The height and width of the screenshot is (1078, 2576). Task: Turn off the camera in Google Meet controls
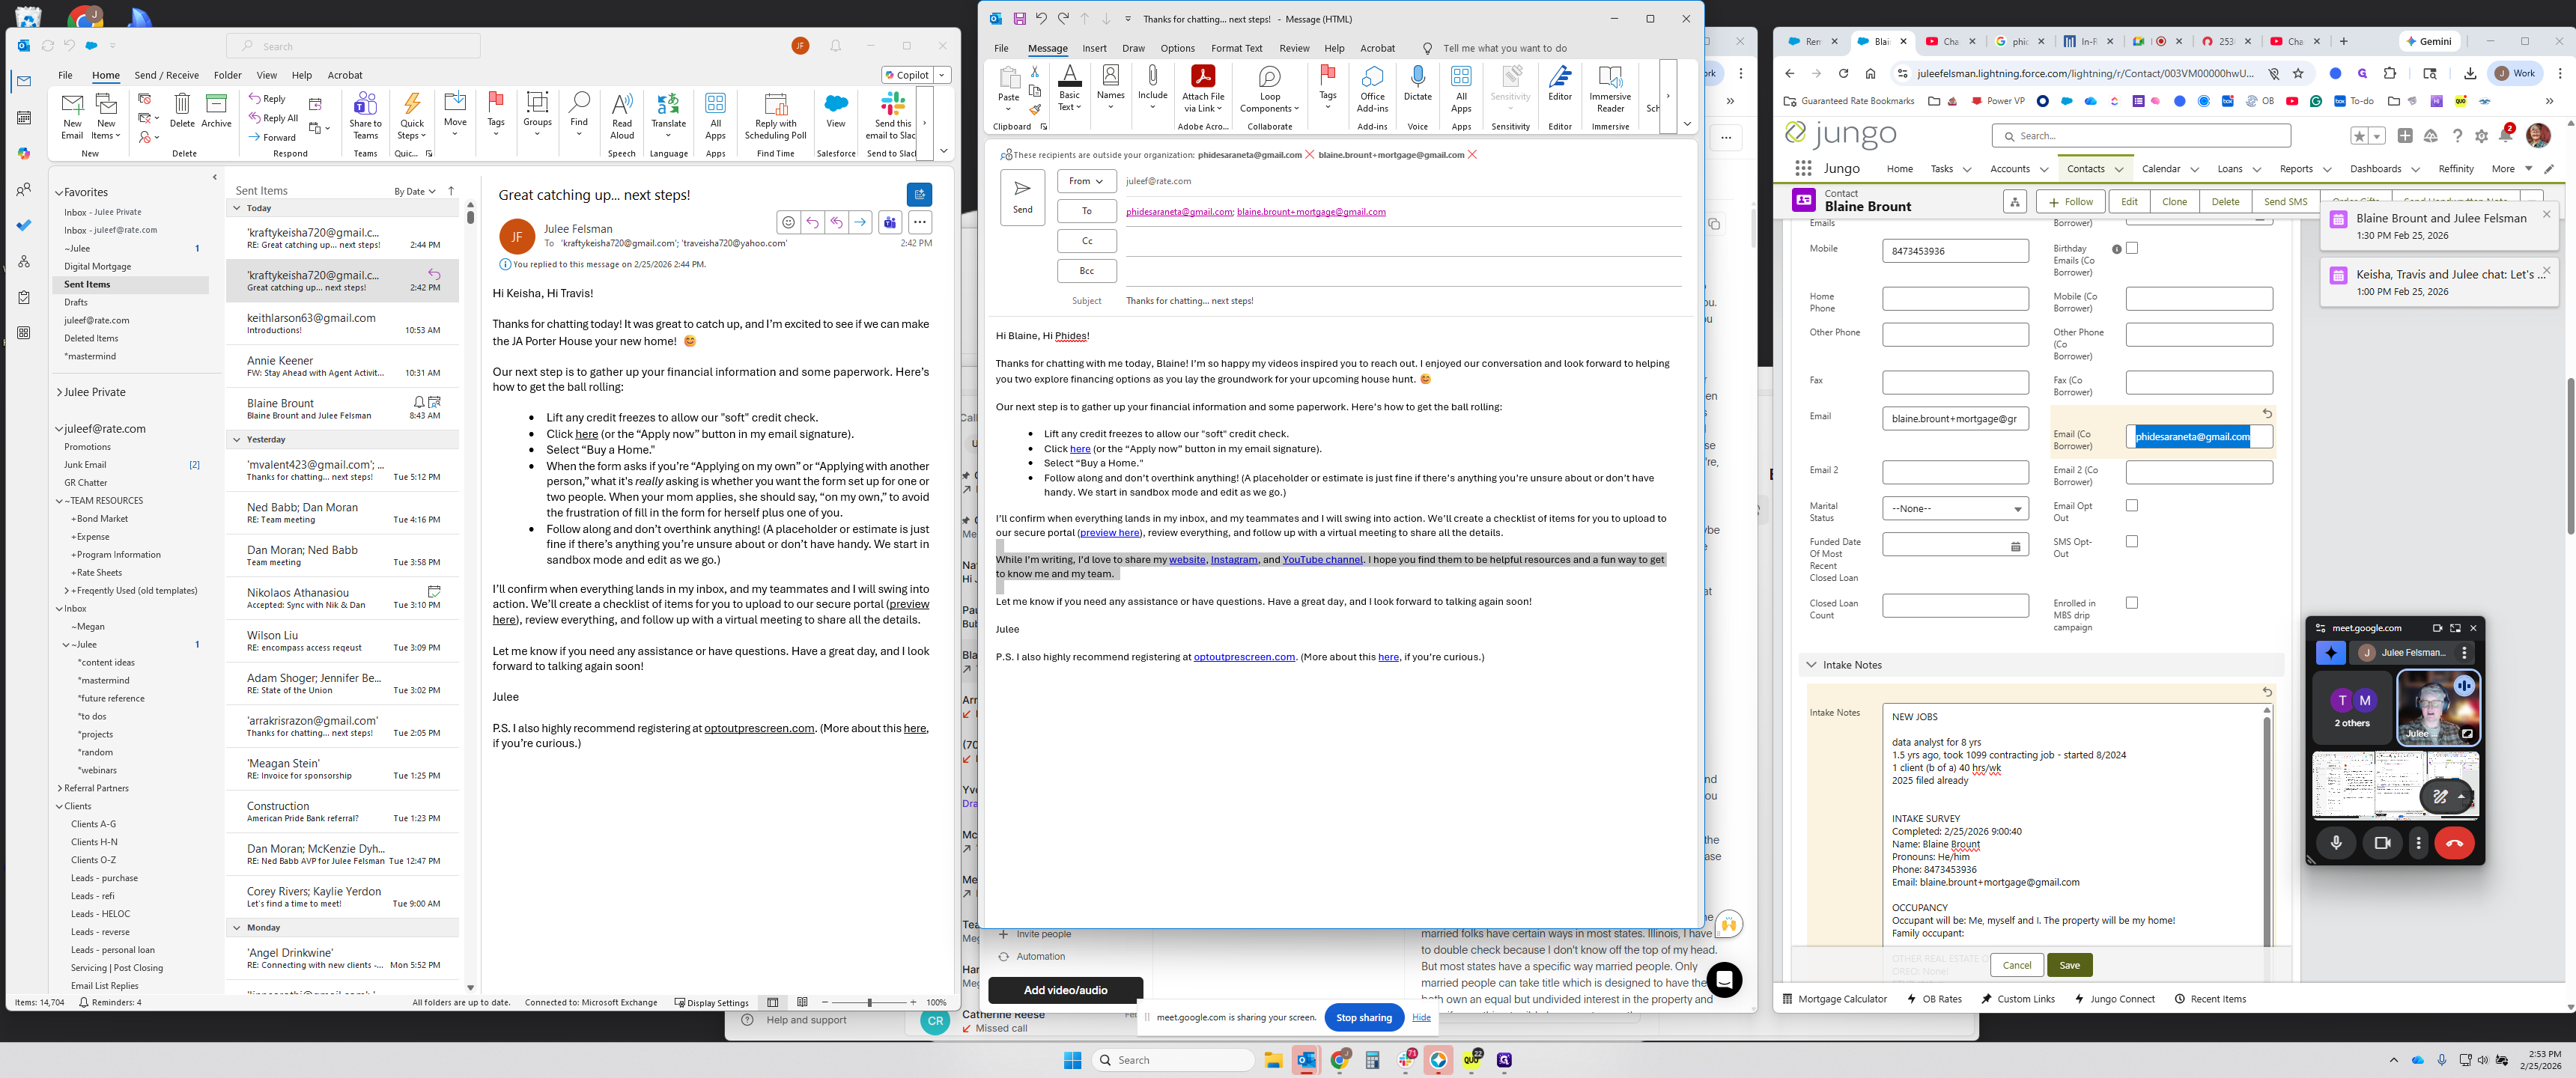tap(2384, 843)
